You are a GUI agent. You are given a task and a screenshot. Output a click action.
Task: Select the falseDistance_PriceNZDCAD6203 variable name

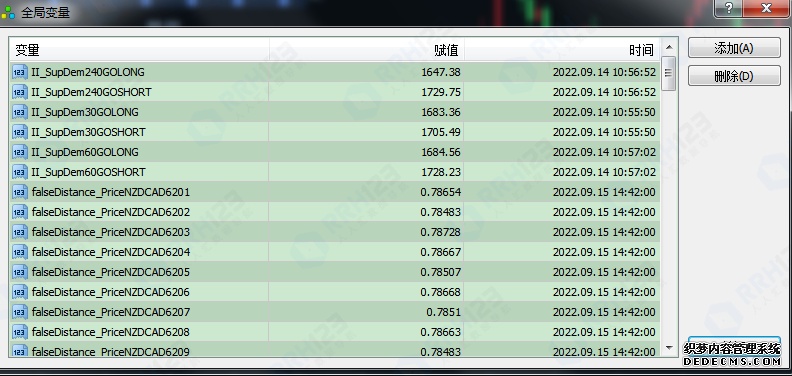click(x=111, y=232)
